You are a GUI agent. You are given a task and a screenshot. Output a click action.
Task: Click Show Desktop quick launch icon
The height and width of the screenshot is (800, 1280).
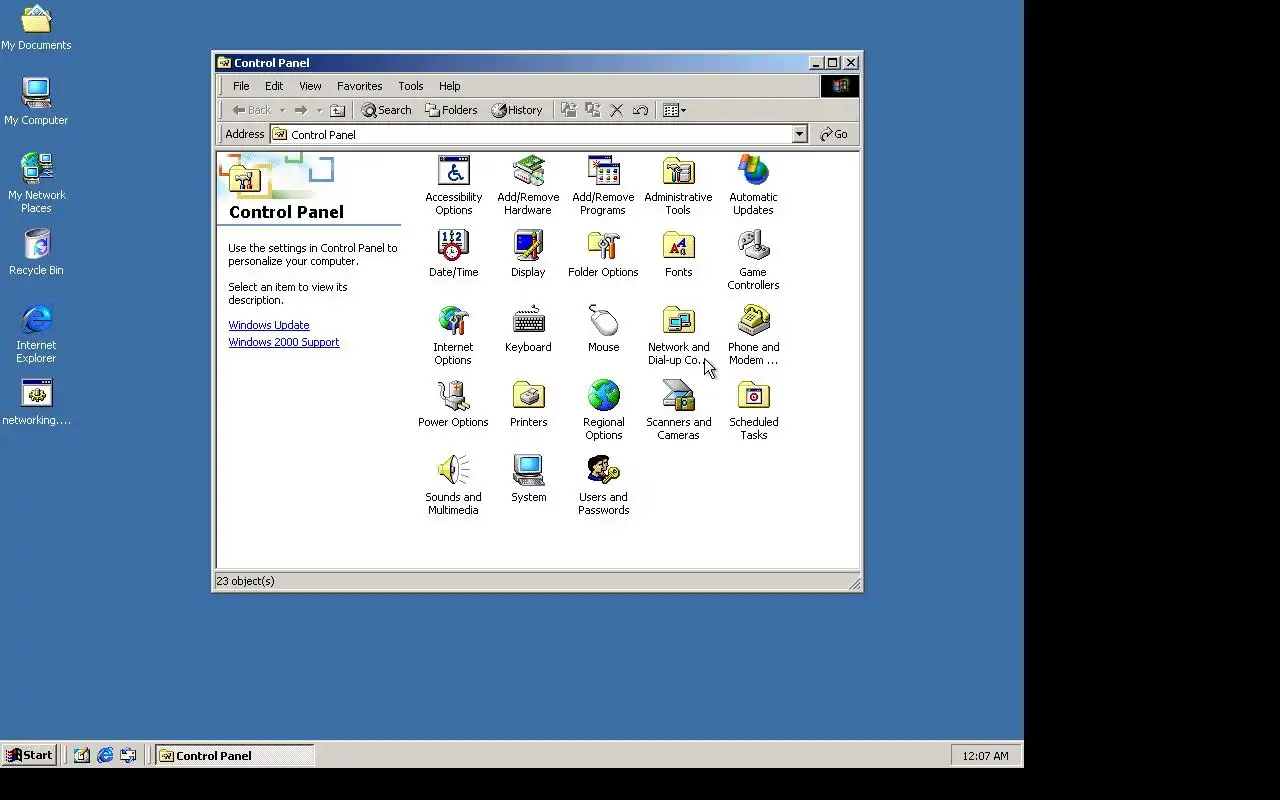coord(82,755)
